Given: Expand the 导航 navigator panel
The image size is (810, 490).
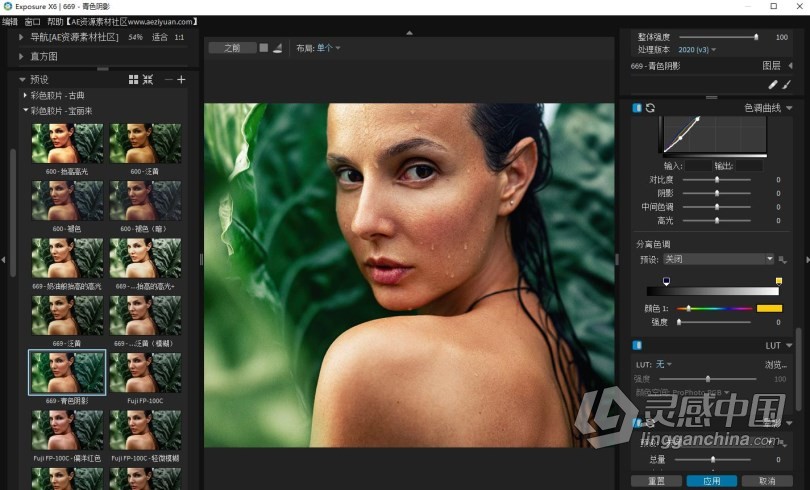Looking at the screenshot, I should click(21, 37).
